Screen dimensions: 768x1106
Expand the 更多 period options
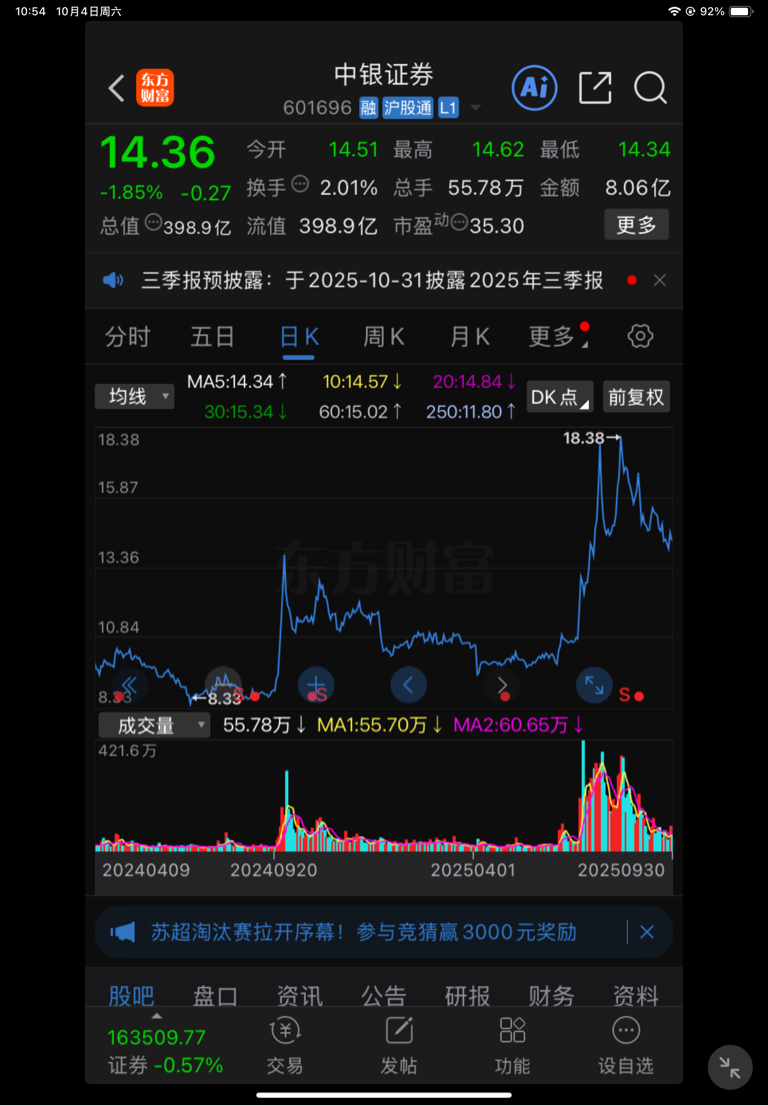pyautogui.click(x=557, y=336)
